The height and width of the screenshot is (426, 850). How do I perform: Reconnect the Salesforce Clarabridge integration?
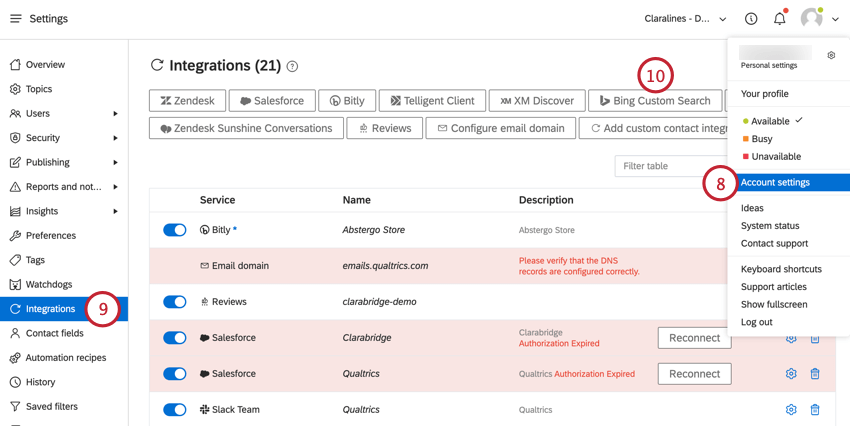[x=694, y=338]
